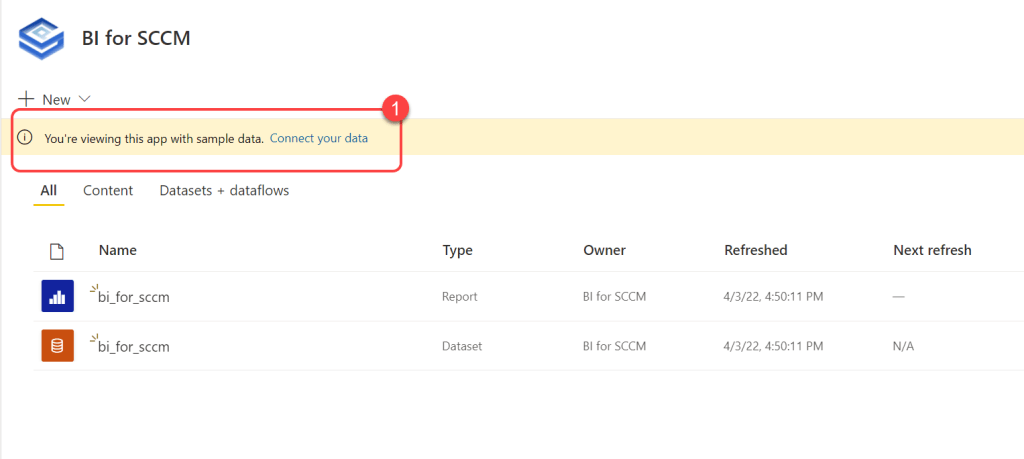
Task: Sort by the Owner column header
Action: 604,250
